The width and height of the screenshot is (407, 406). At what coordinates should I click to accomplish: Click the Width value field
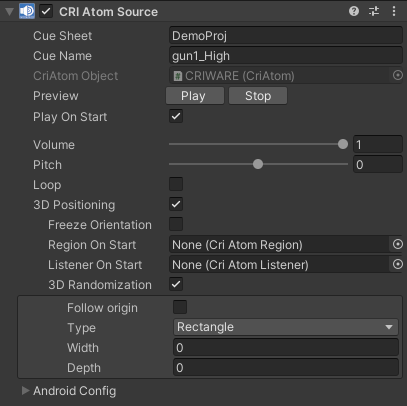tap(286, 348)
